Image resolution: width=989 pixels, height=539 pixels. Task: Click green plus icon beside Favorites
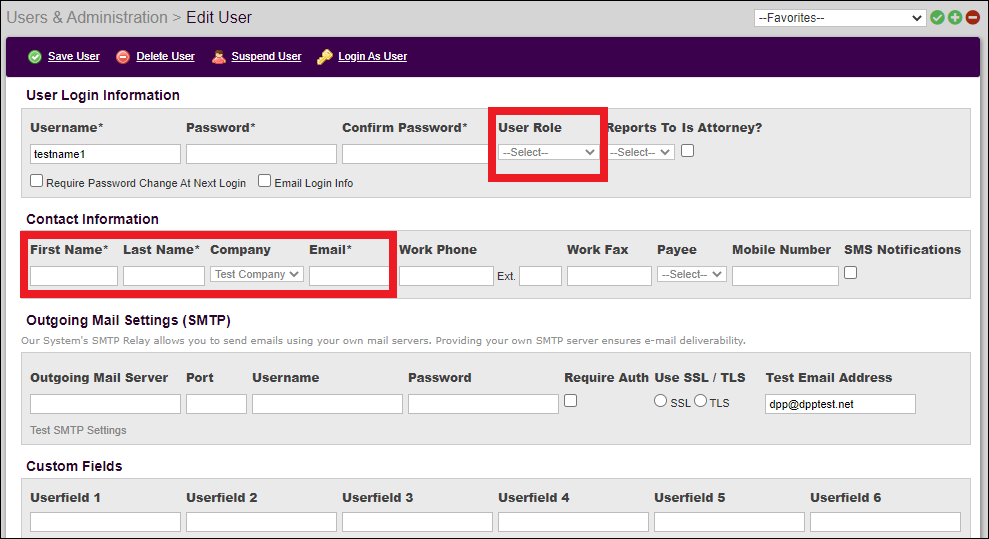(x=955, y=18)
